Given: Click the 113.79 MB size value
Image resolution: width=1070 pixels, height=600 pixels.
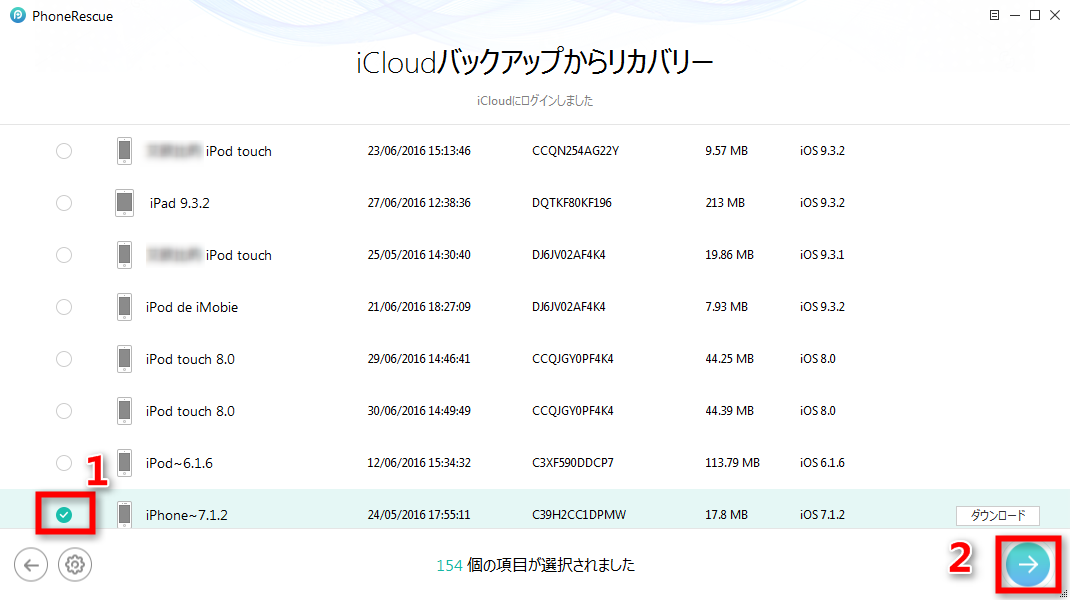Looking at the screenshot, I should [732, 463].
